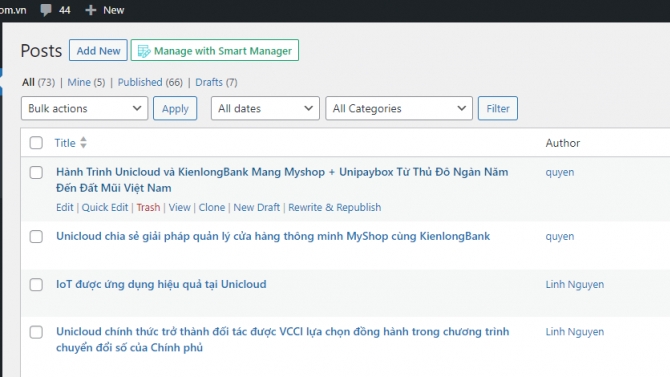The image size is (670, 377).
Task: Click Rewrite & Republish row action
Action: click(335, 207)
